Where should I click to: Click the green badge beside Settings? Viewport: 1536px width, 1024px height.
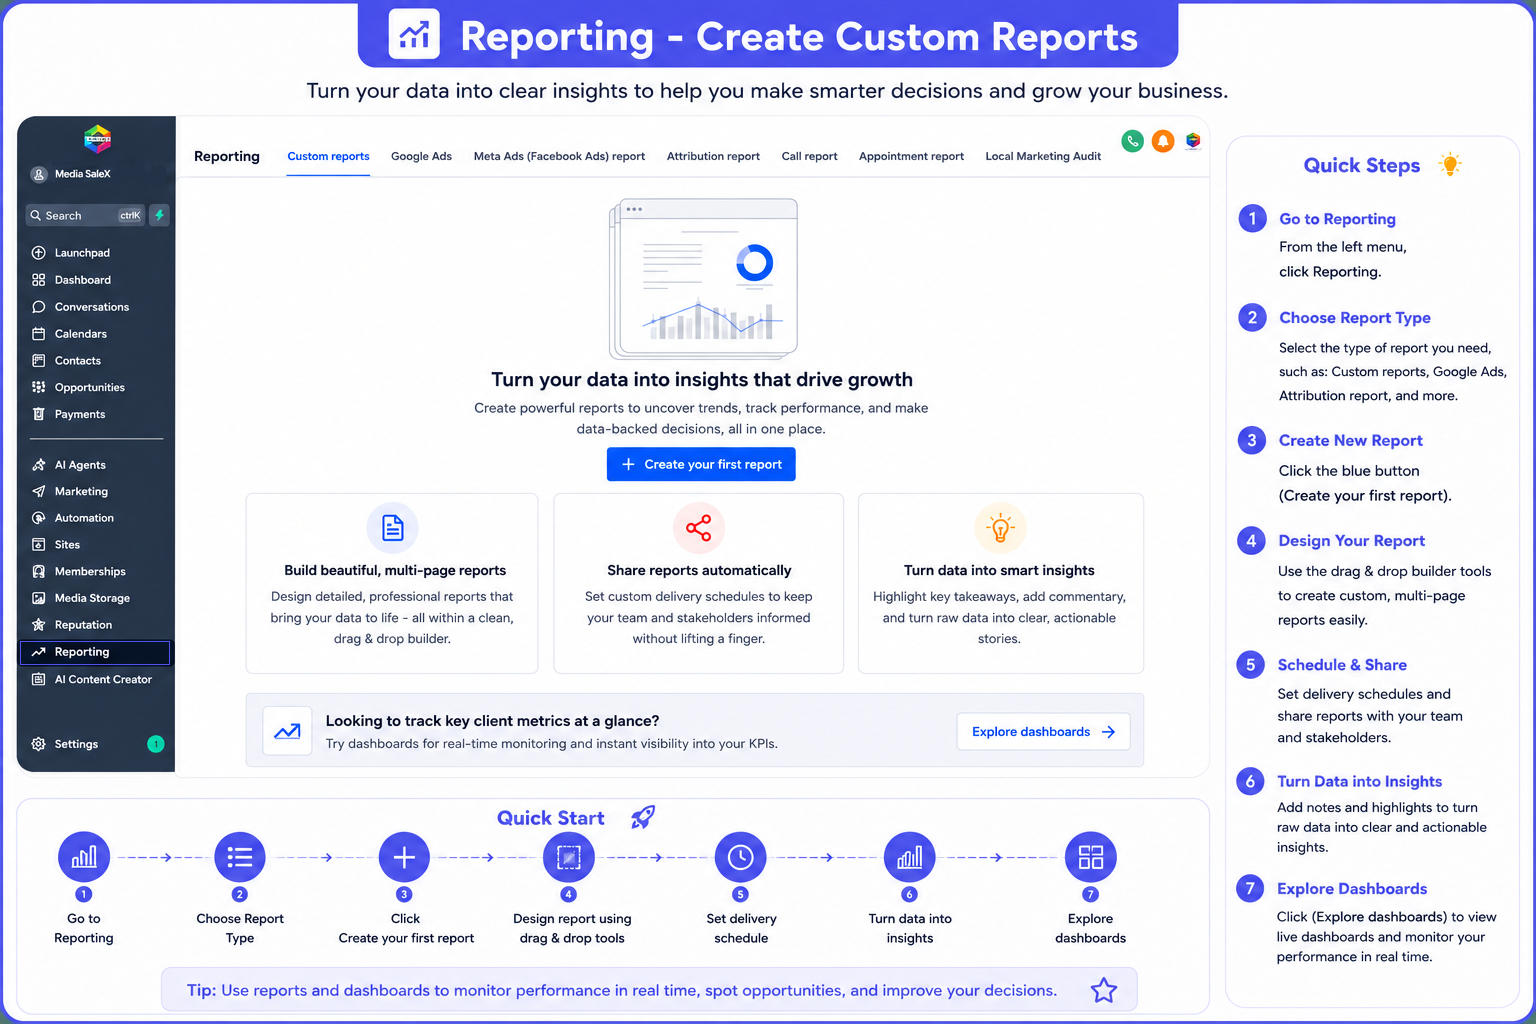[156, 744]
